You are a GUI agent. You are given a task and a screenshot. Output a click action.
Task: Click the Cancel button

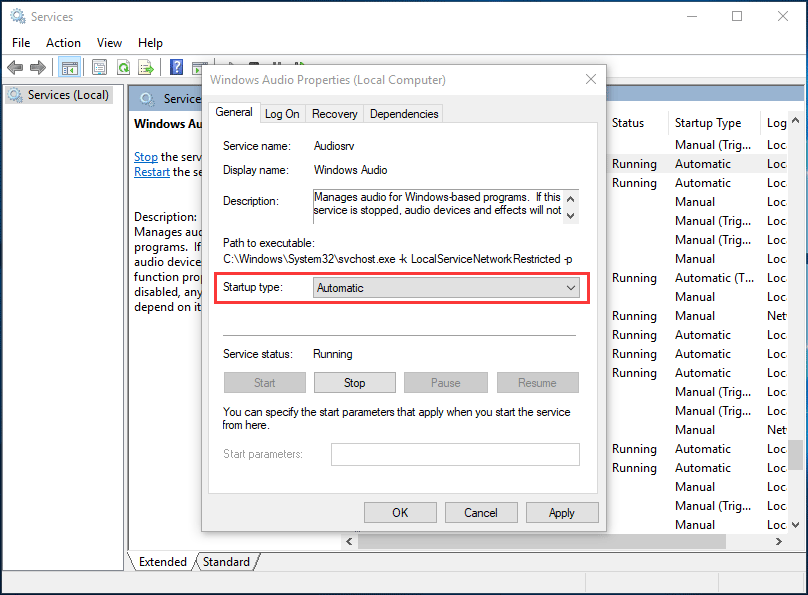pos(481,513)
